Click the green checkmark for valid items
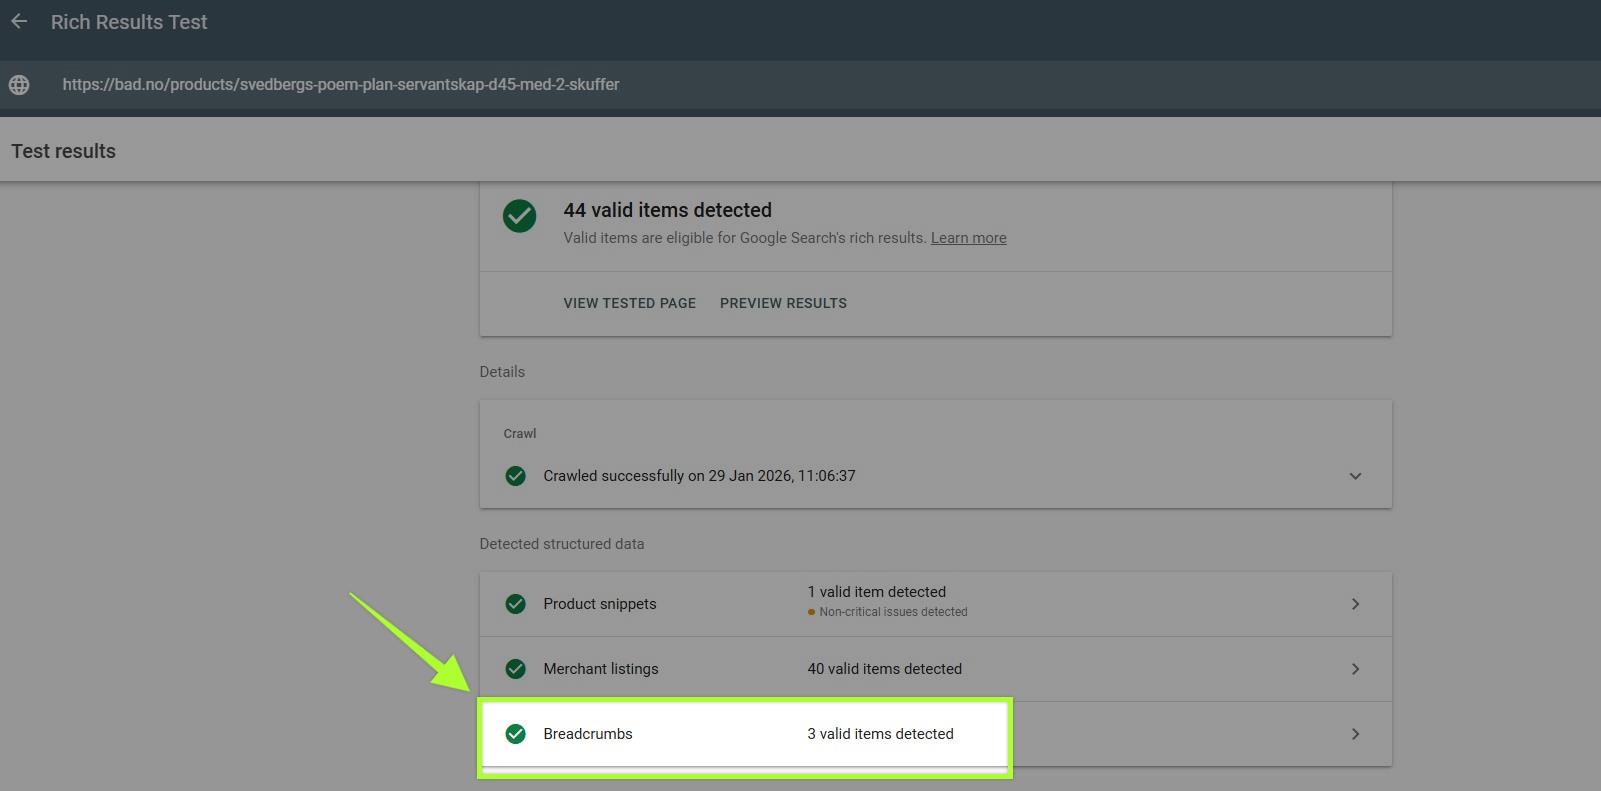 (519, 216)
